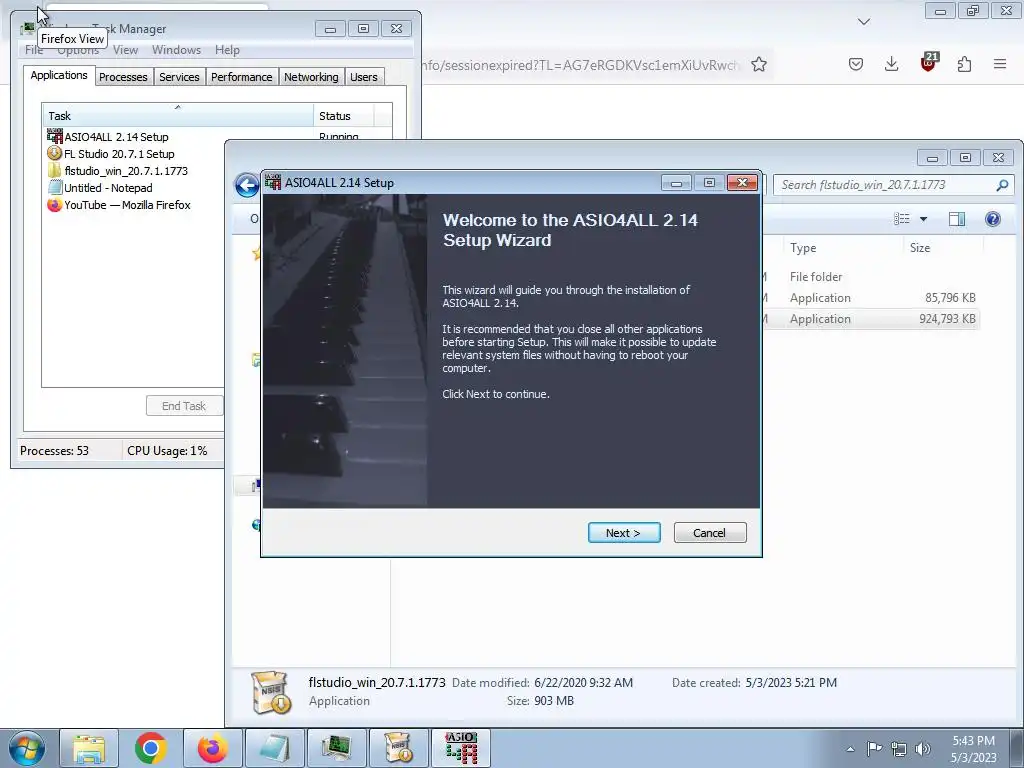Sort tasks by the Task column header
This screenshot has width=1024, height=768.
click(178, 116)
